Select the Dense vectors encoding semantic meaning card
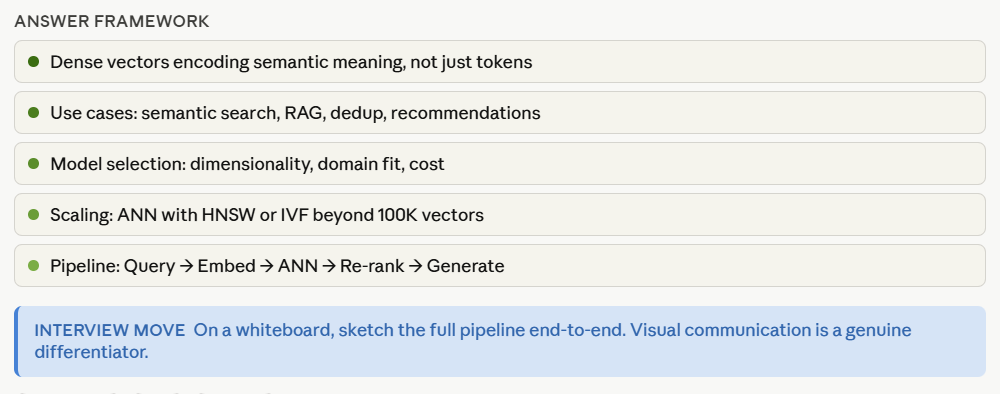This screenshot has width=1000, height=394. point(500,62)
